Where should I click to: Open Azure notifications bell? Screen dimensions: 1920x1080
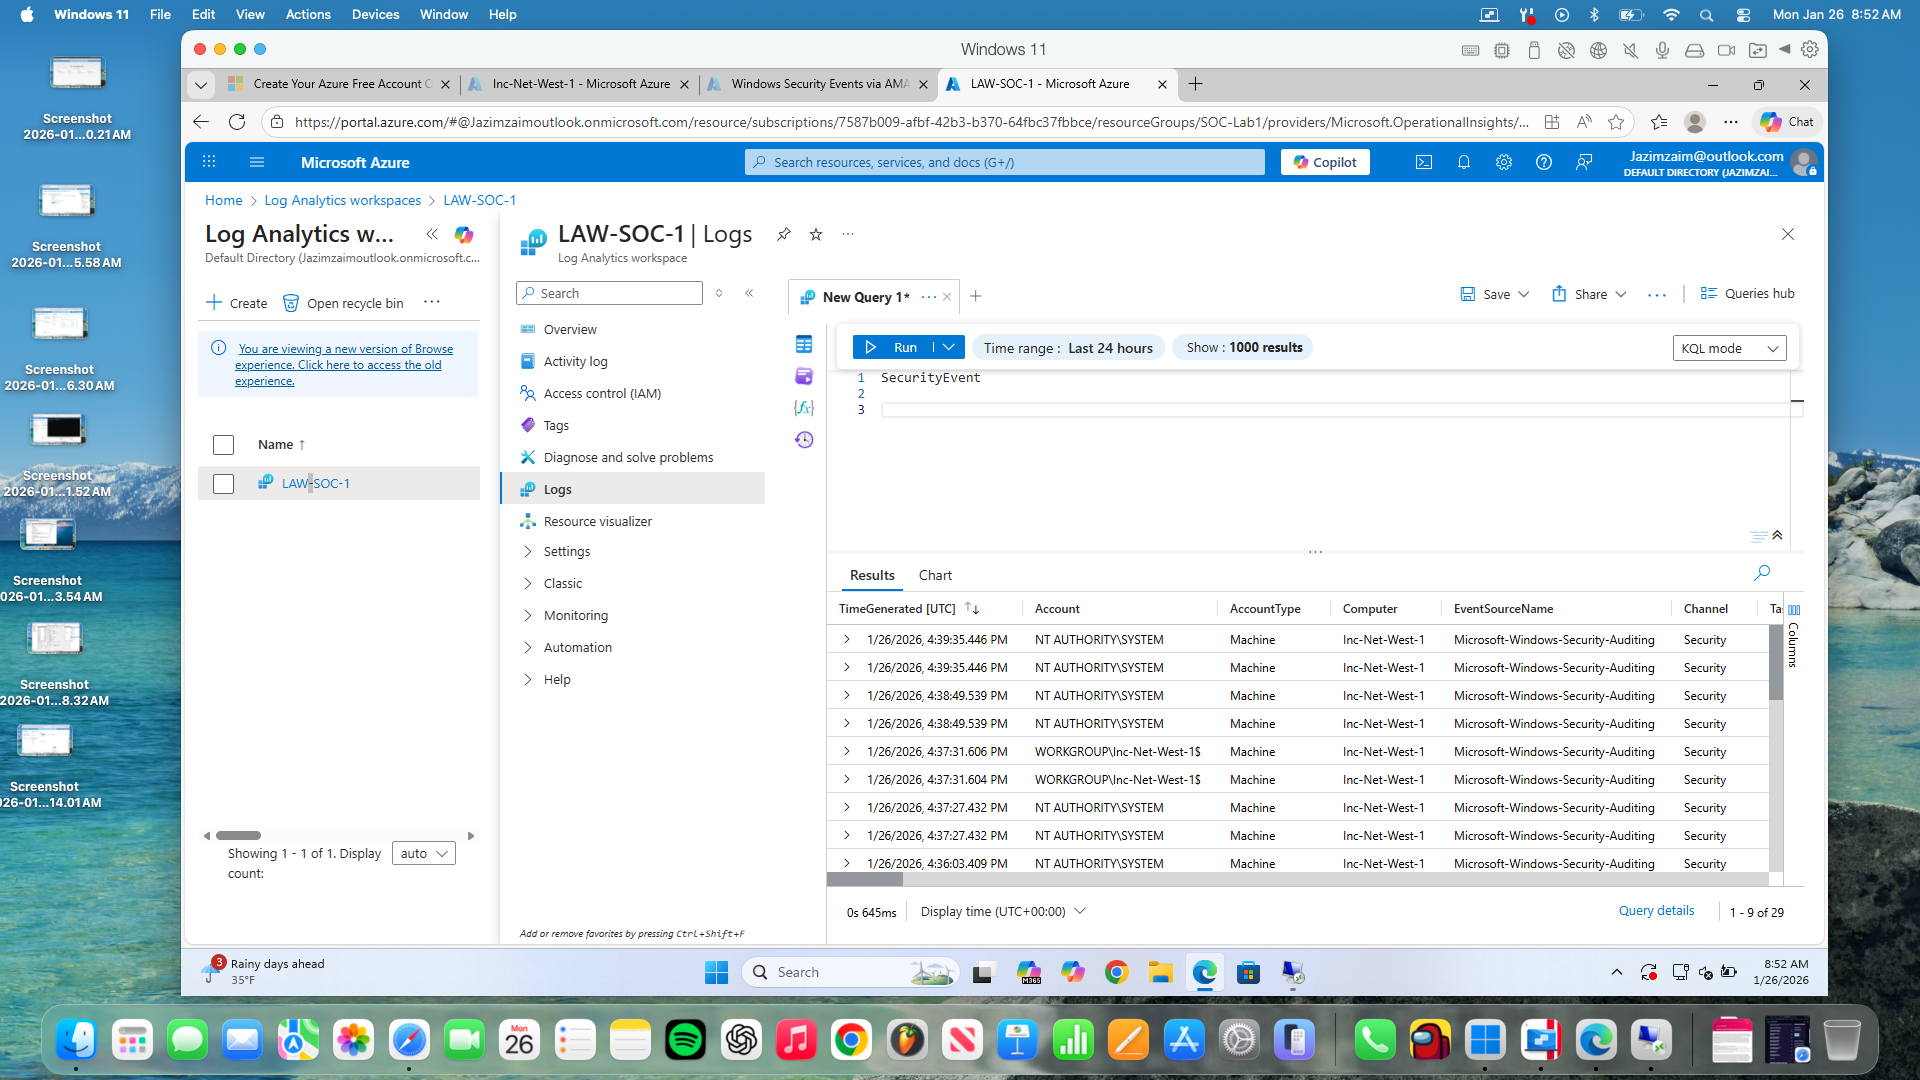[x=1463, y=162]
